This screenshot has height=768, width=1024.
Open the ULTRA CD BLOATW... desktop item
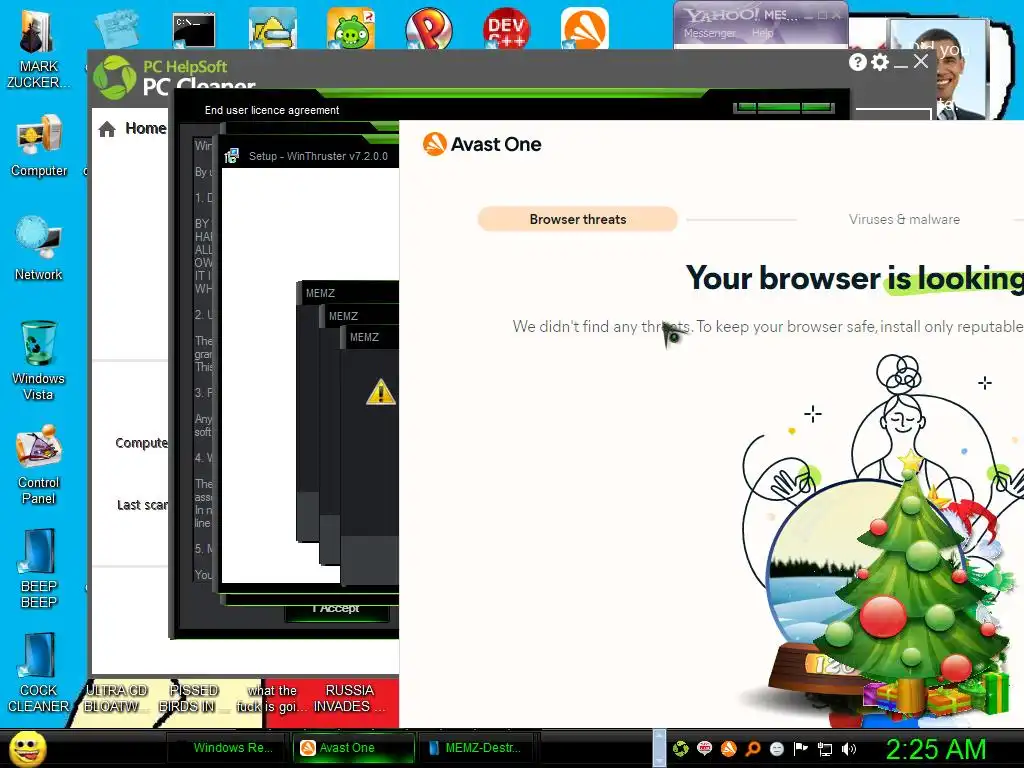tap(116, 698)
